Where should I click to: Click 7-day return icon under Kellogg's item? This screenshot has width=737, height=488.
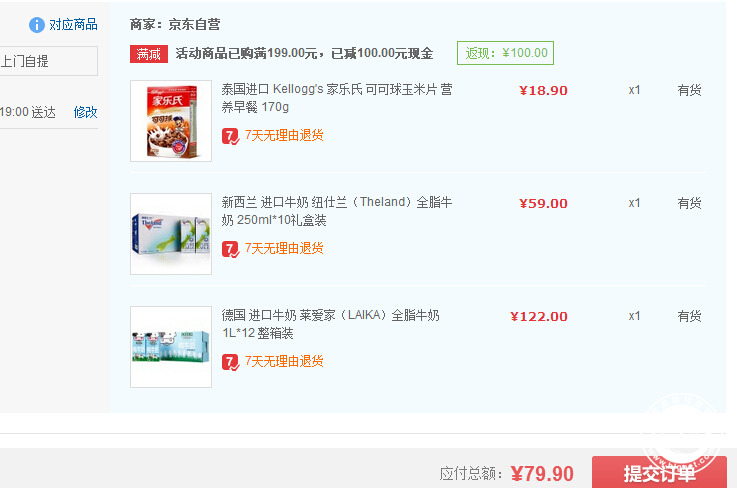pyautogui.click(x=230, y=136)
